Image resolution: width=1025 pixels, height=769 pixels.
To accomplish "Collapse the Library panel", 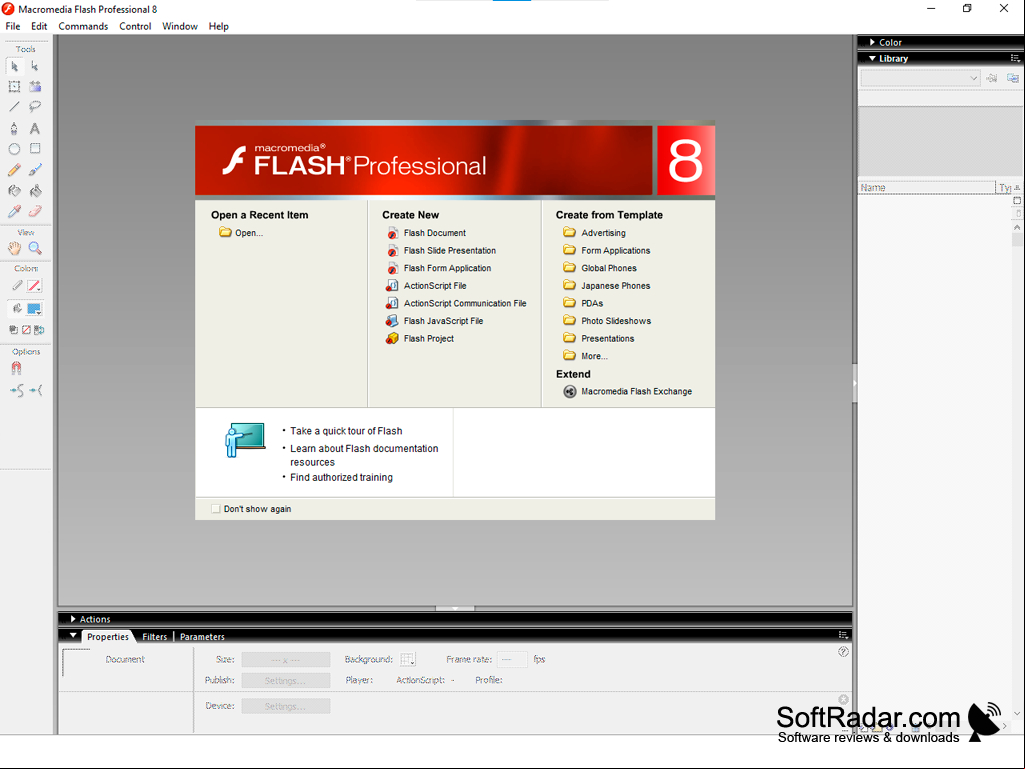I will (x=872, y=58).
